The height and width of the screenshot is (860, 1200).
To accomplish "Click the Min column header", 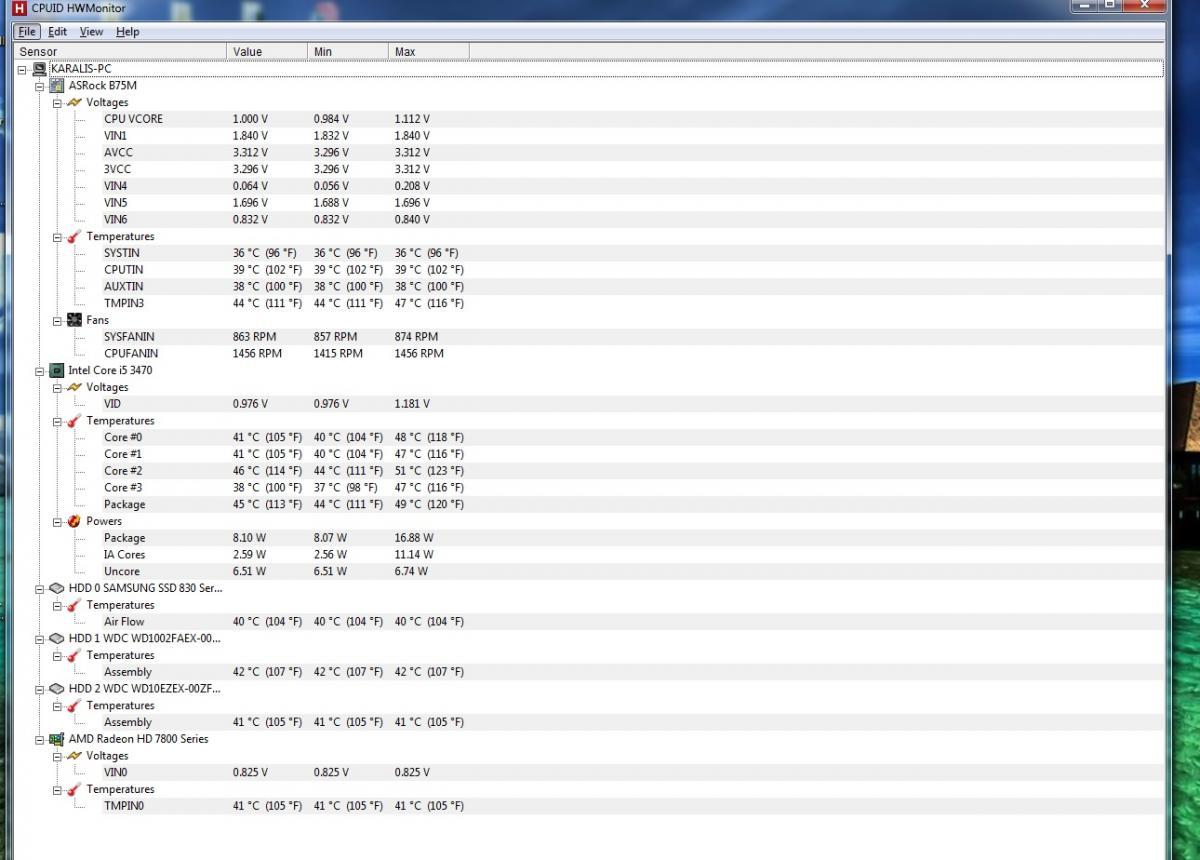I will coord(348,51).
